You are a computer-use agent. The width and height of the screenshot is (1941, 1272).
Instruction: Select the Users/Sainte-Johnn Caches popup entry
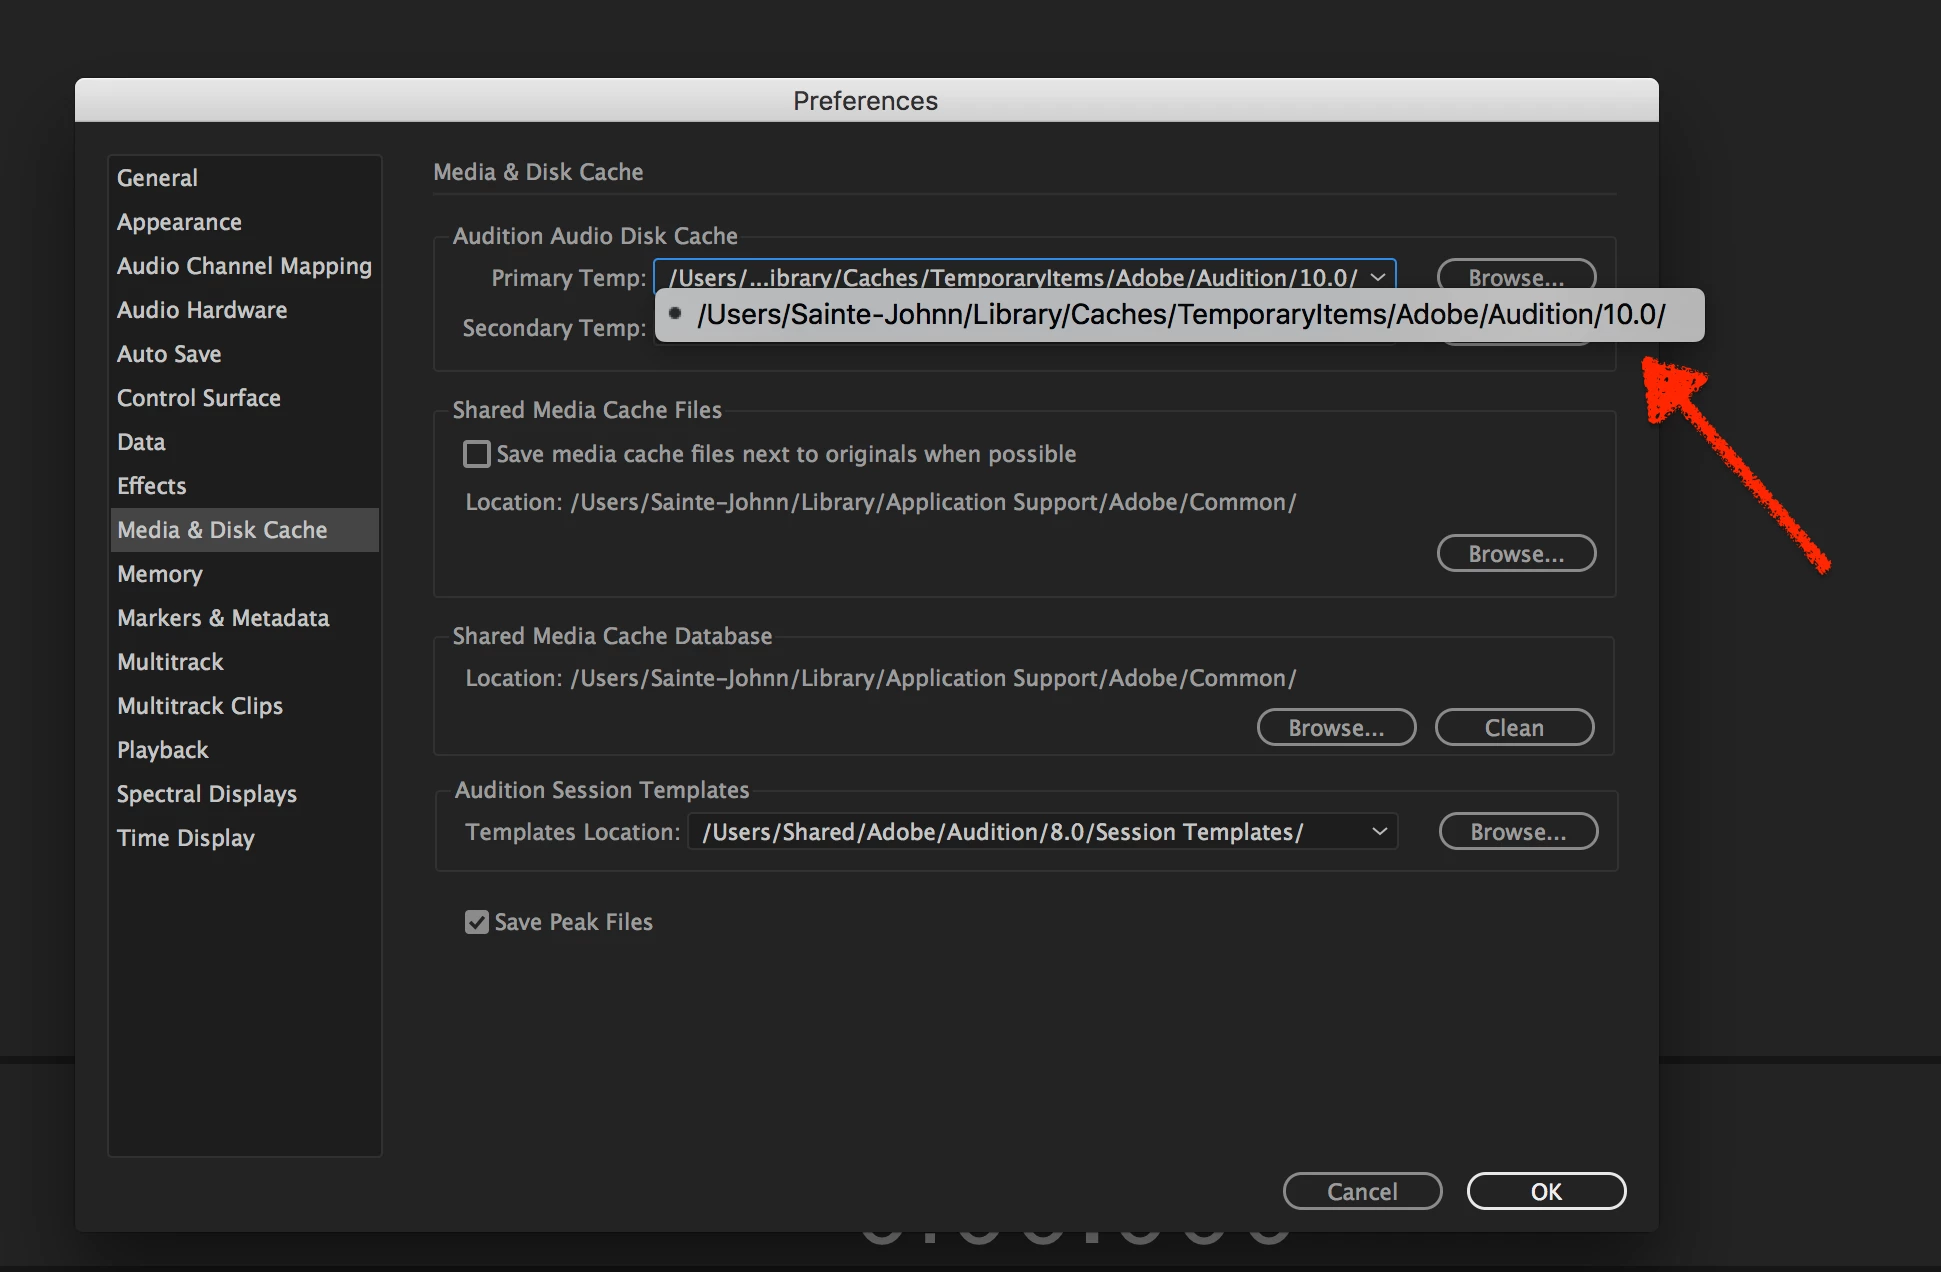[1180, 315]
